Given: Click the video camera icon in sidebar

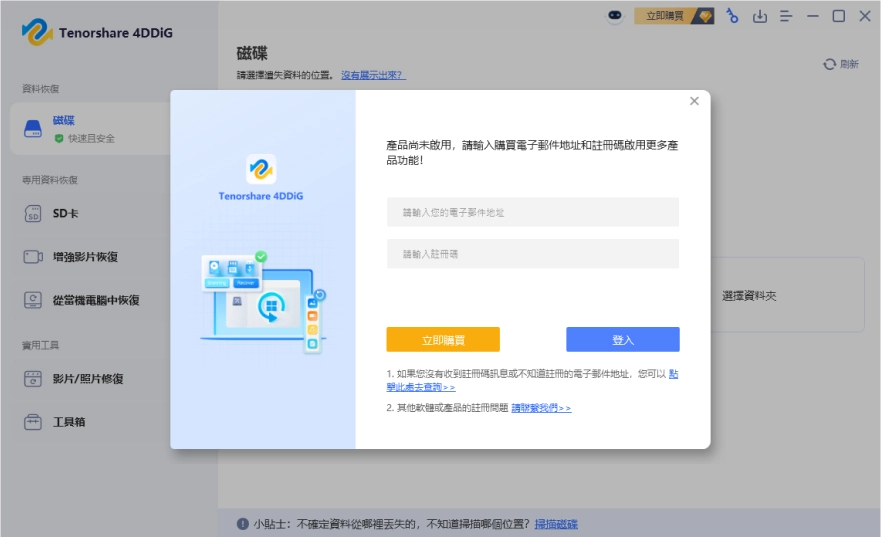Looking at the screenshot, I should click(33, 257).
